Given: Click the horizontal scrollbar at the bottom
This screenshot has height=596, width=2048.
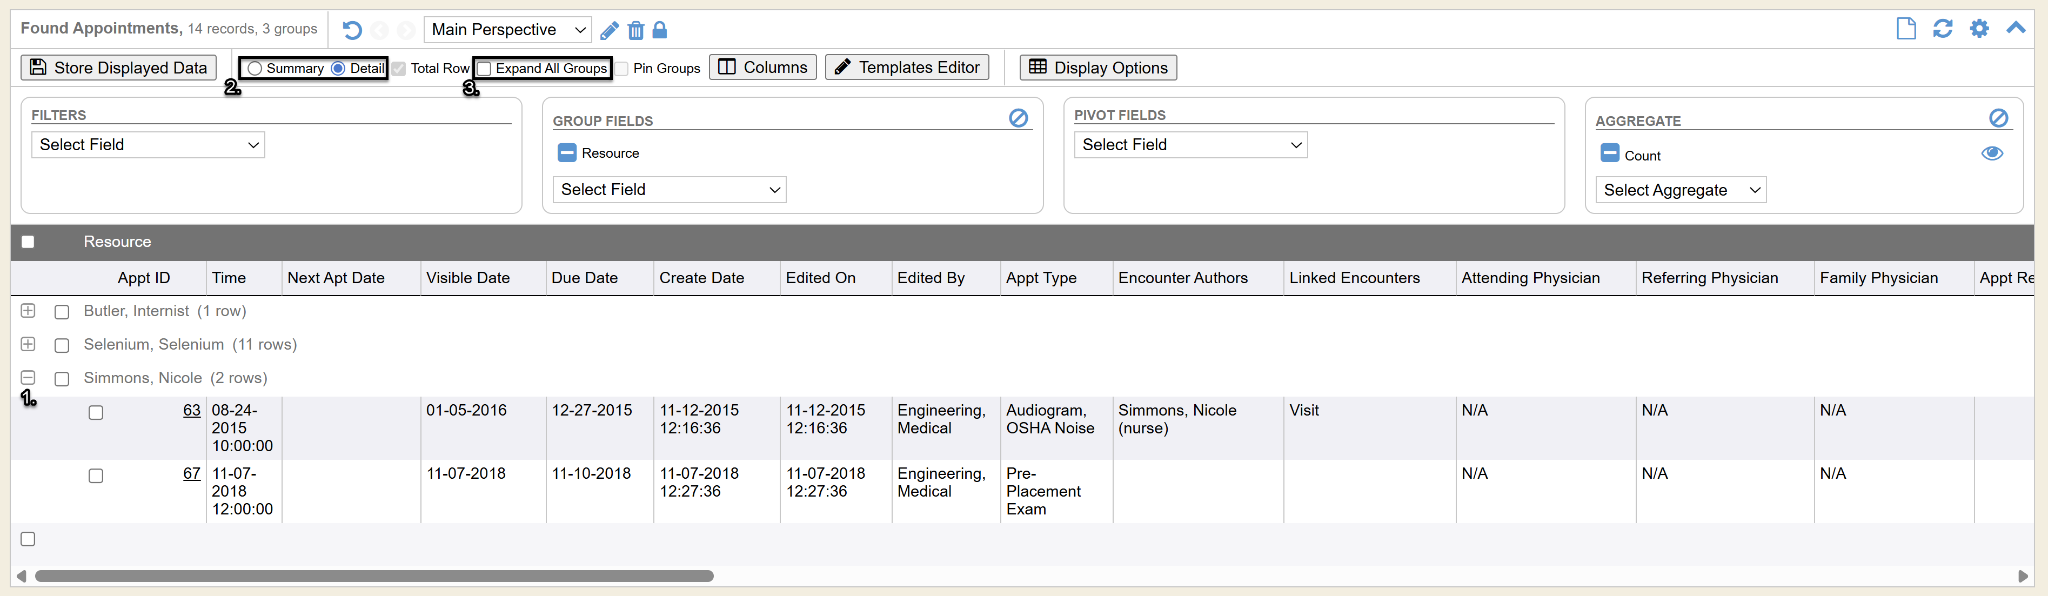Looking at the screenshot, I should pyautogui.click(x=374, y=576).
